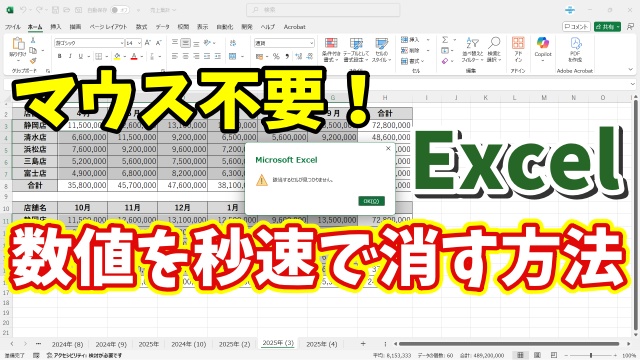Switch to the Insert ribbon tab
This screenshot has height=360, width=640.
click(56, 27)
